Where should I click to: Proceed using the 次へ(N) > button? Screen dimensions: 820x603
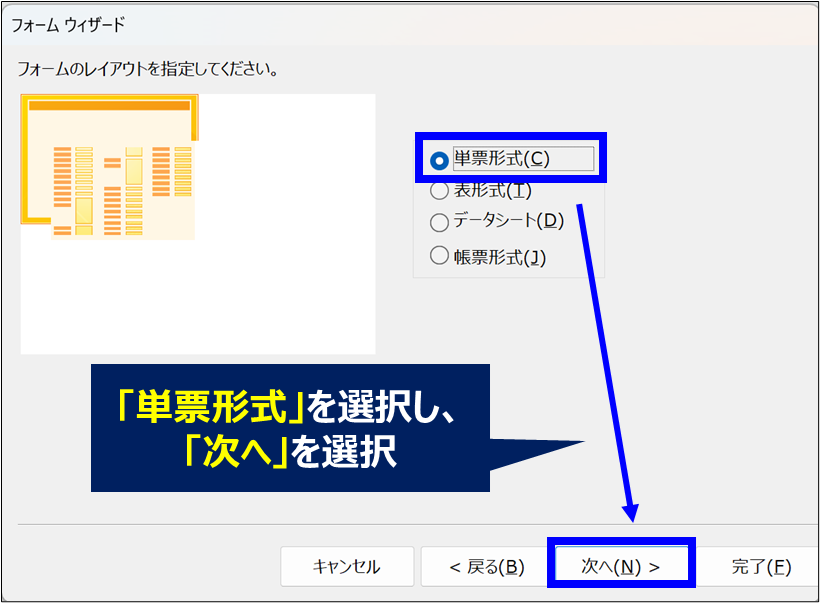[621, 567]
